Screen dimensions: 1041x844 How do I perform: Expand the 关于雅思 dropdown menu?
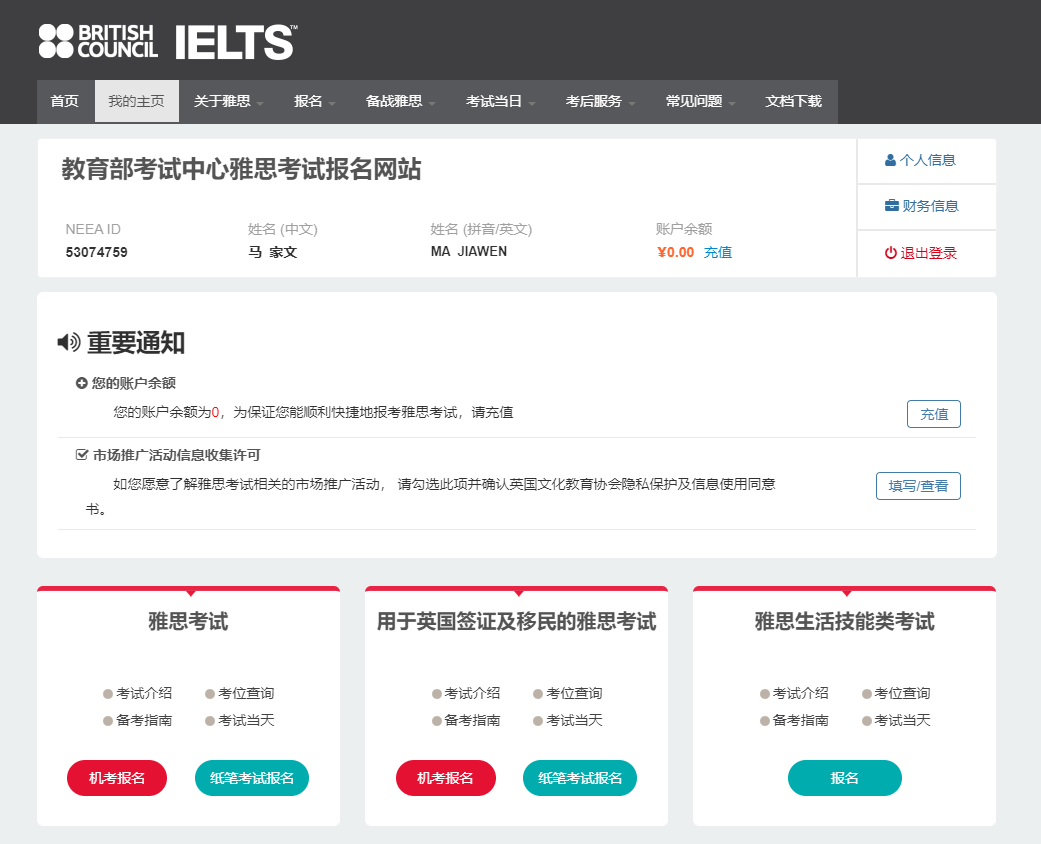click(228, 102)
